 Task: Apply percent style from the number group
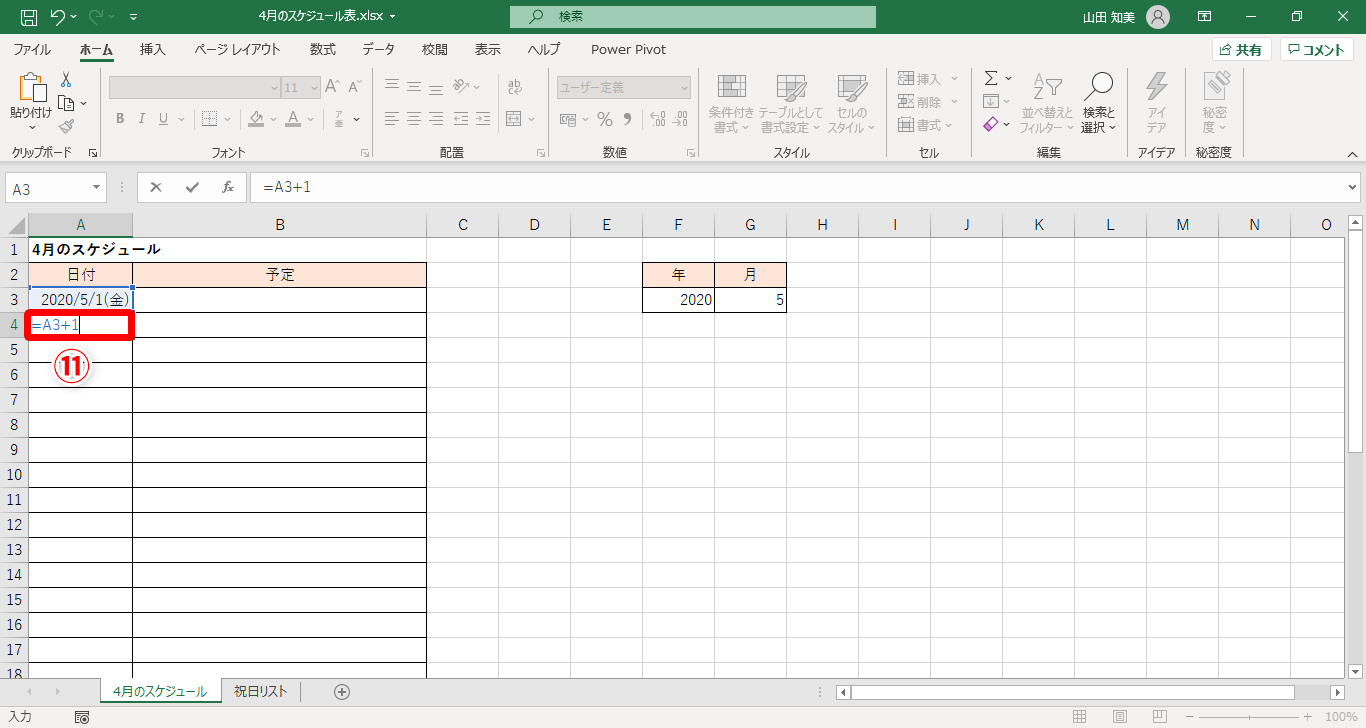605,120
